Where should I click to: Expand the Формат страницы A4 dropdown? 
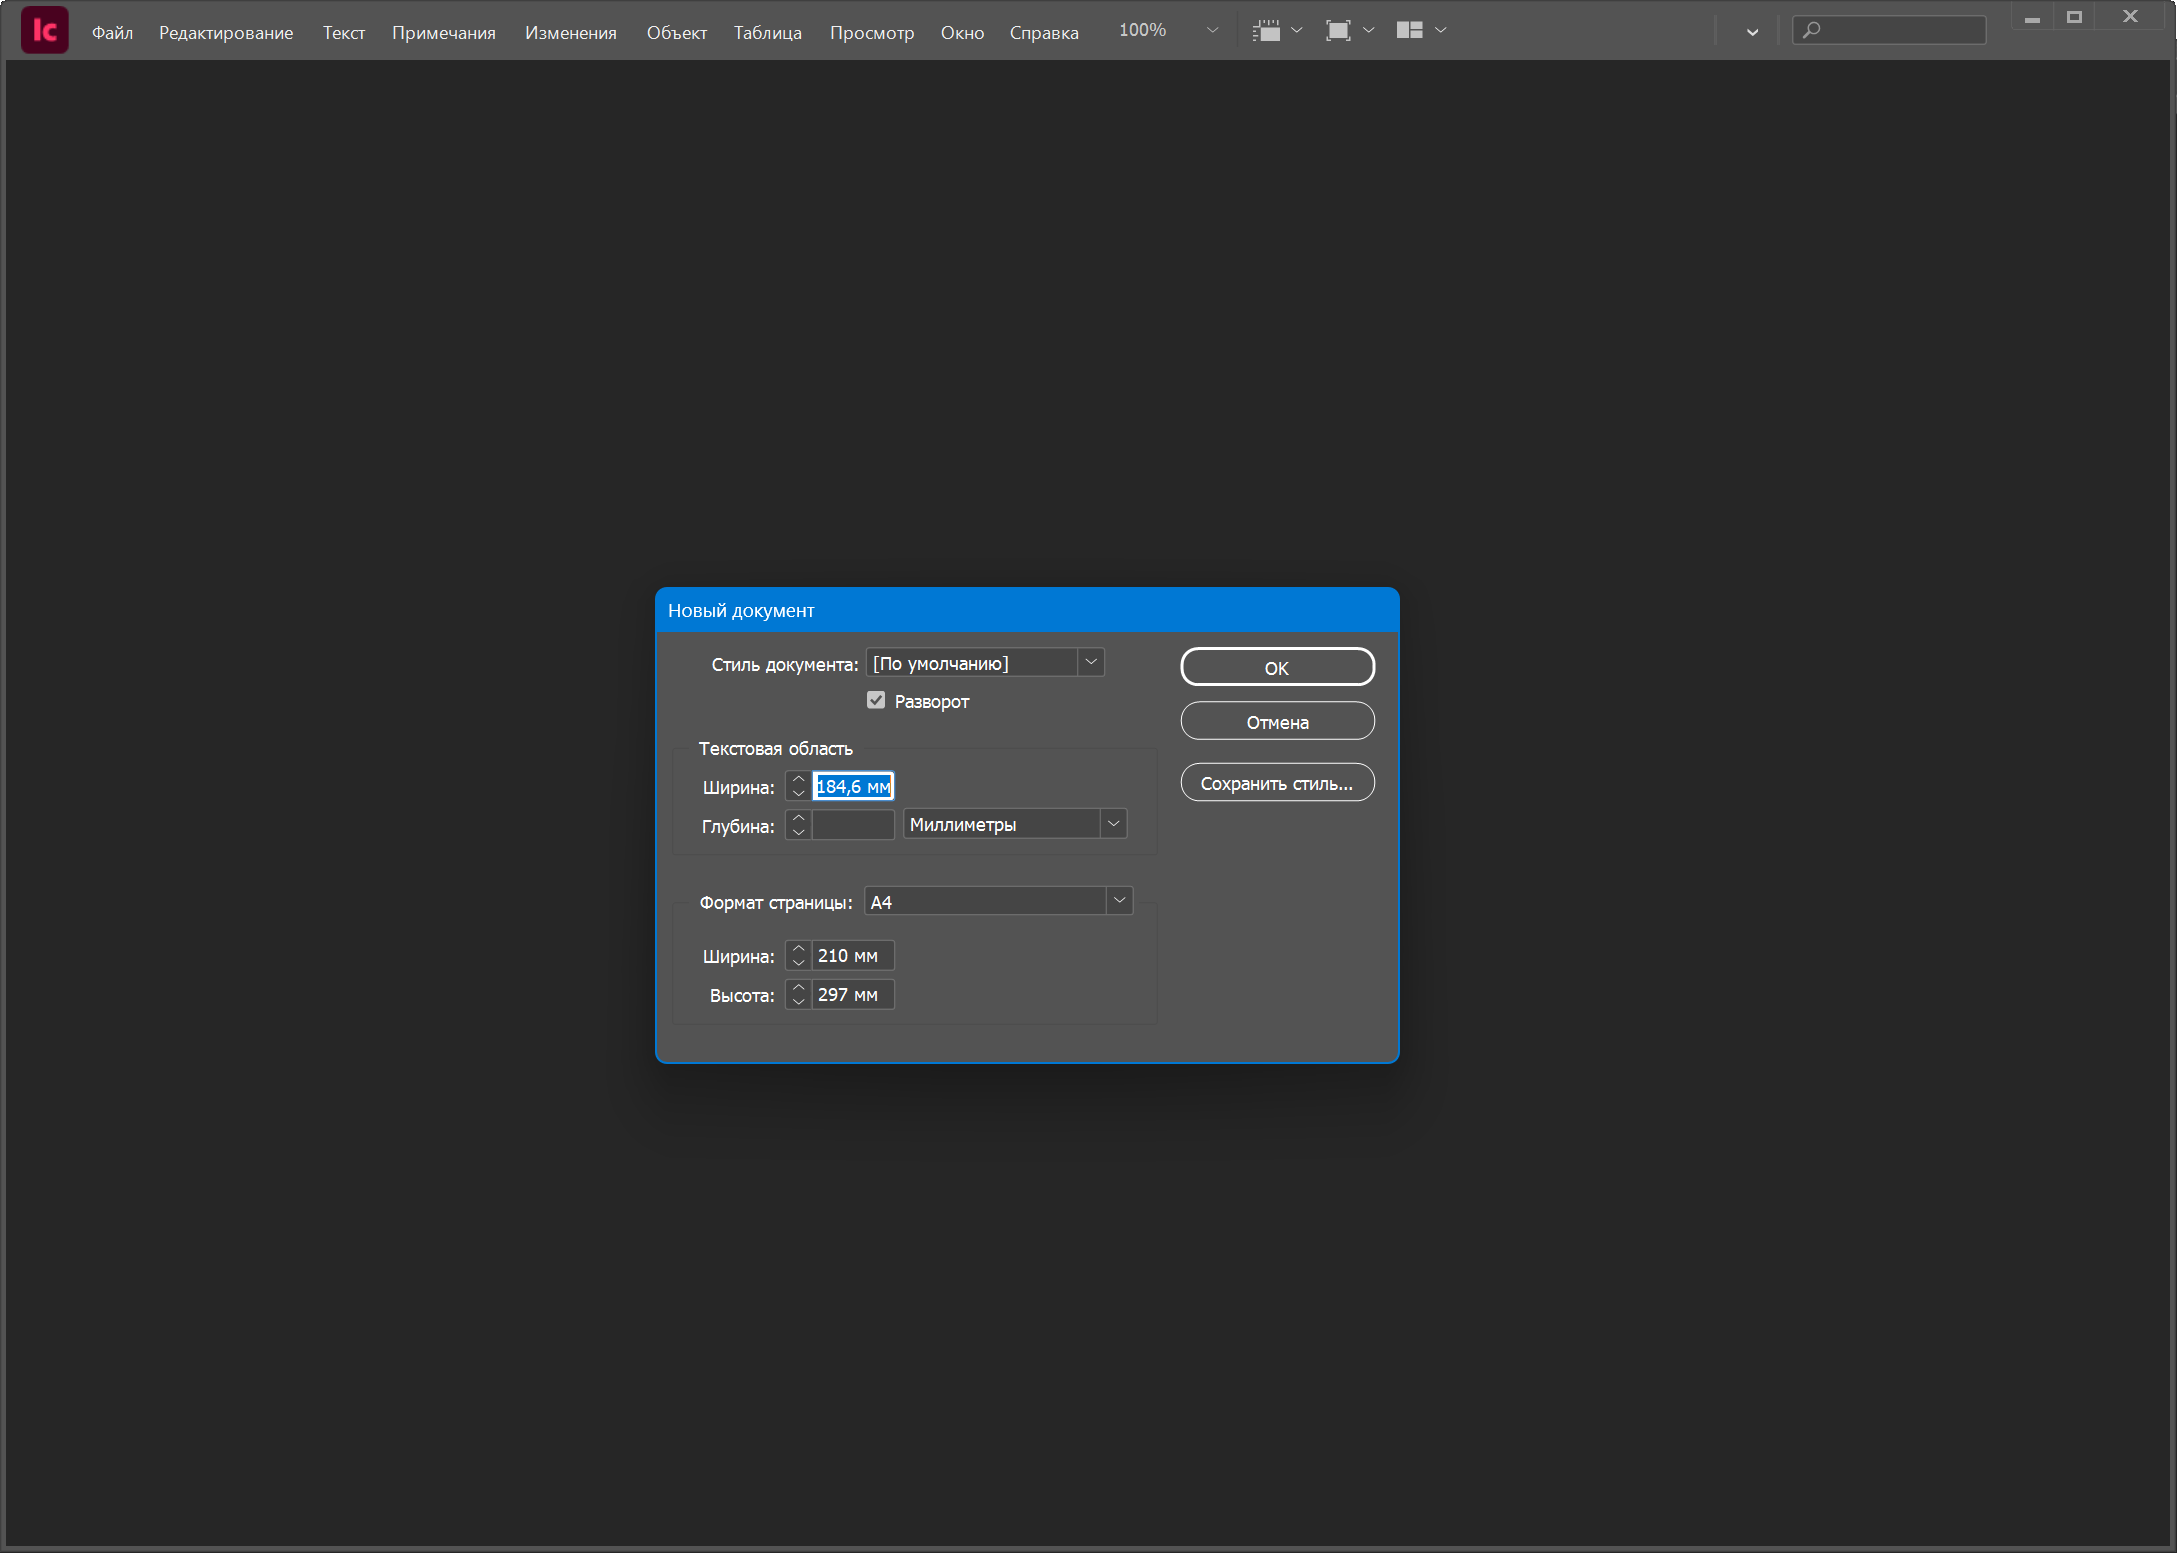click(1119, 900)
